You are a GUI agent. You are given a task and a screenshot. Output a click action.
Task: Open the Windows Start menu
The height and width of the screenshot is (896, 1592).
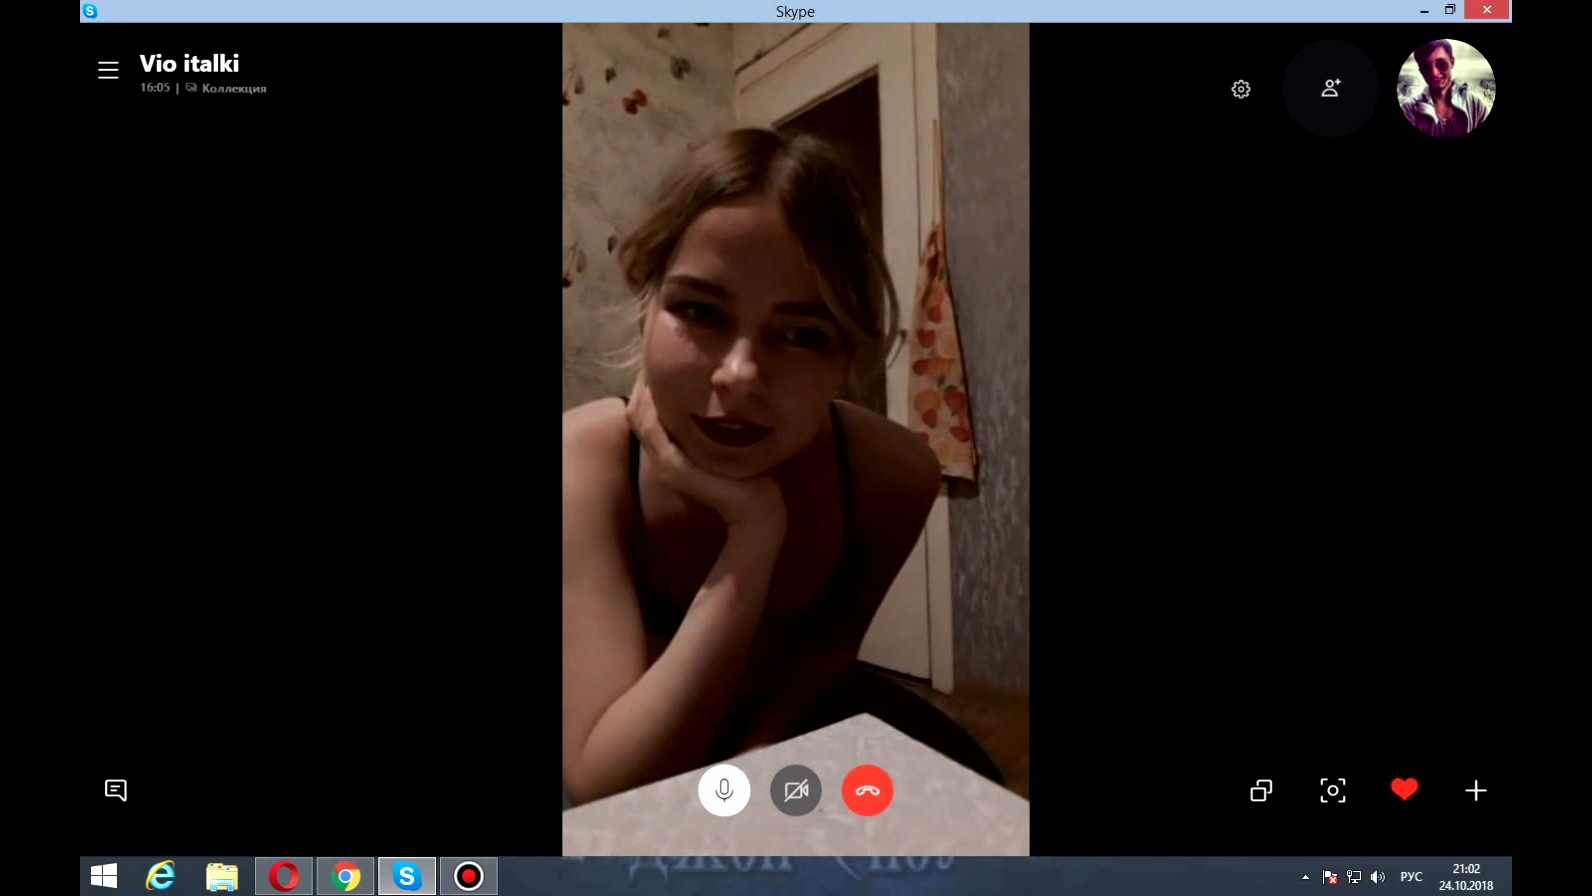pyautogui.click(x=104, y=877)
